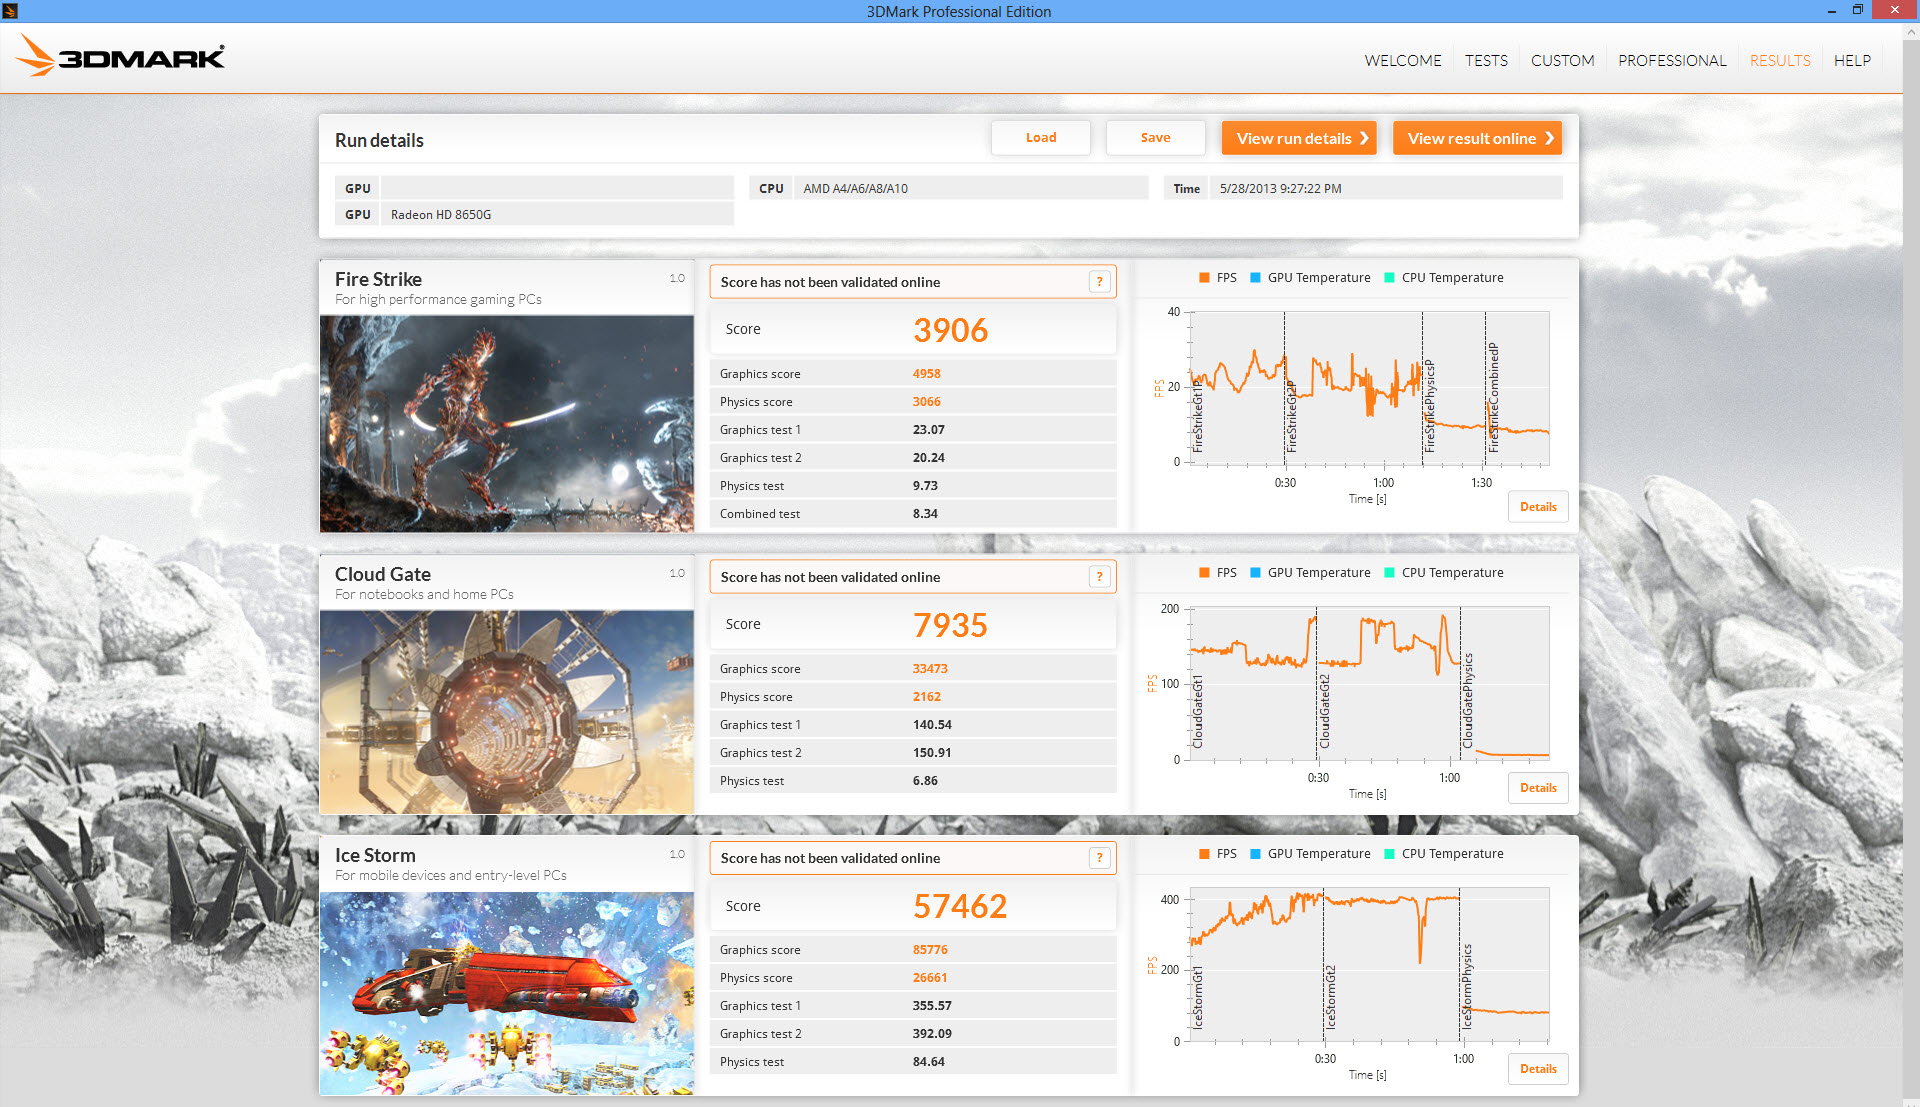Click Cloud Gate physics score 2162
Viewport: 1920px width, 1107px height.
click(926, 697)
